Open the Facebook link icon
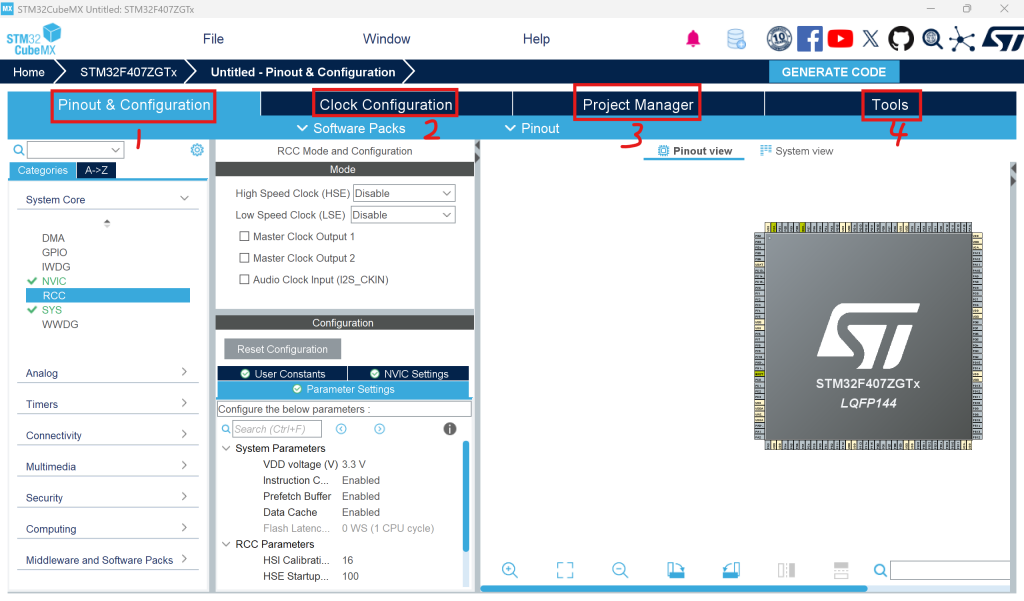The height and width of the screenshot is (601, 1024). tap(810, 39)
